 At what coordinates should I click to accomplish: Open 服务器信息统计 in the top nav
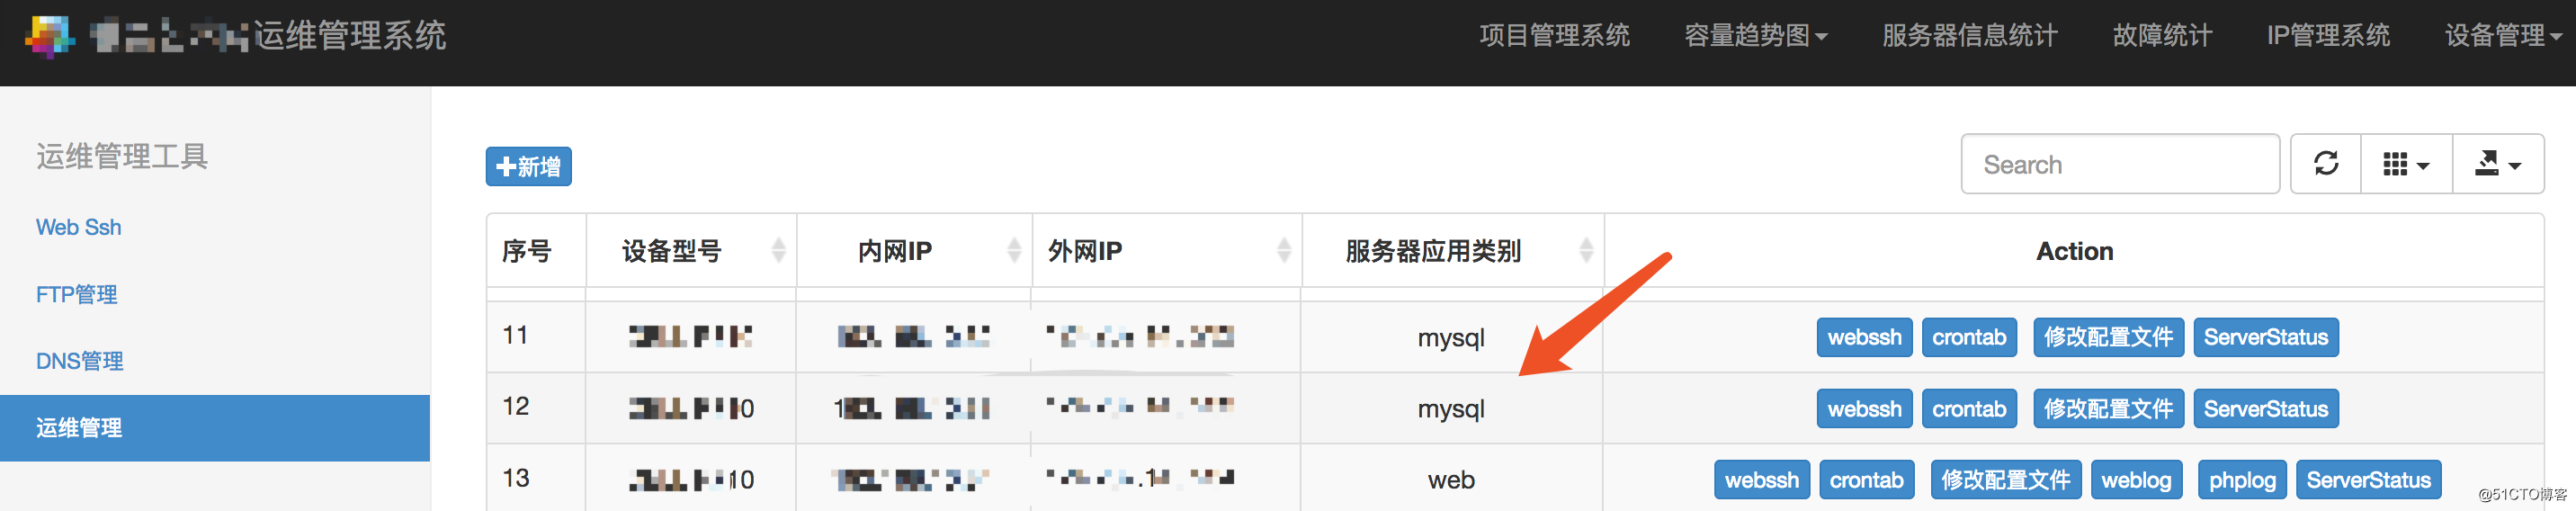[1969, 36]
